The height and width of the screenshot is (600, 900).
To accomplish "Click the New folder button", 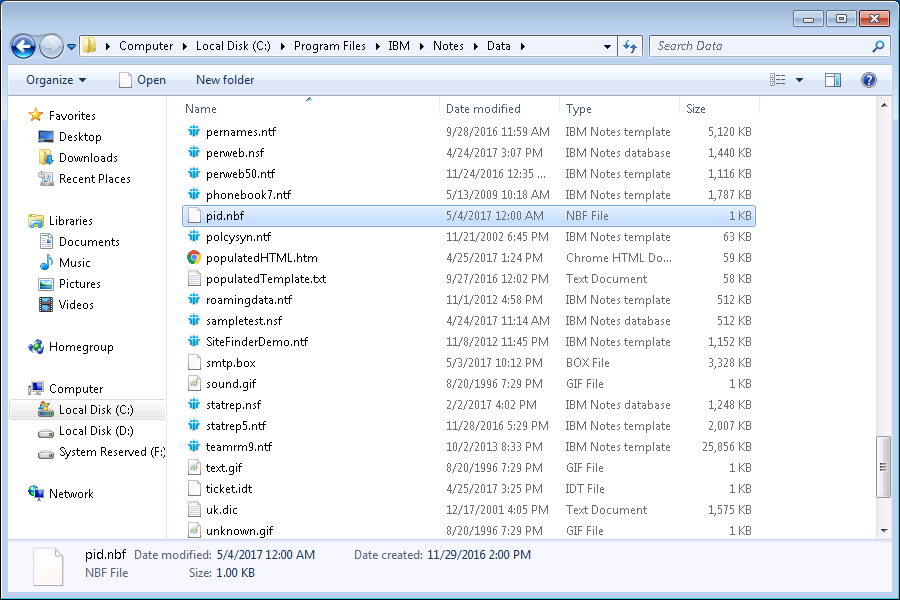I will pos(225,80).
